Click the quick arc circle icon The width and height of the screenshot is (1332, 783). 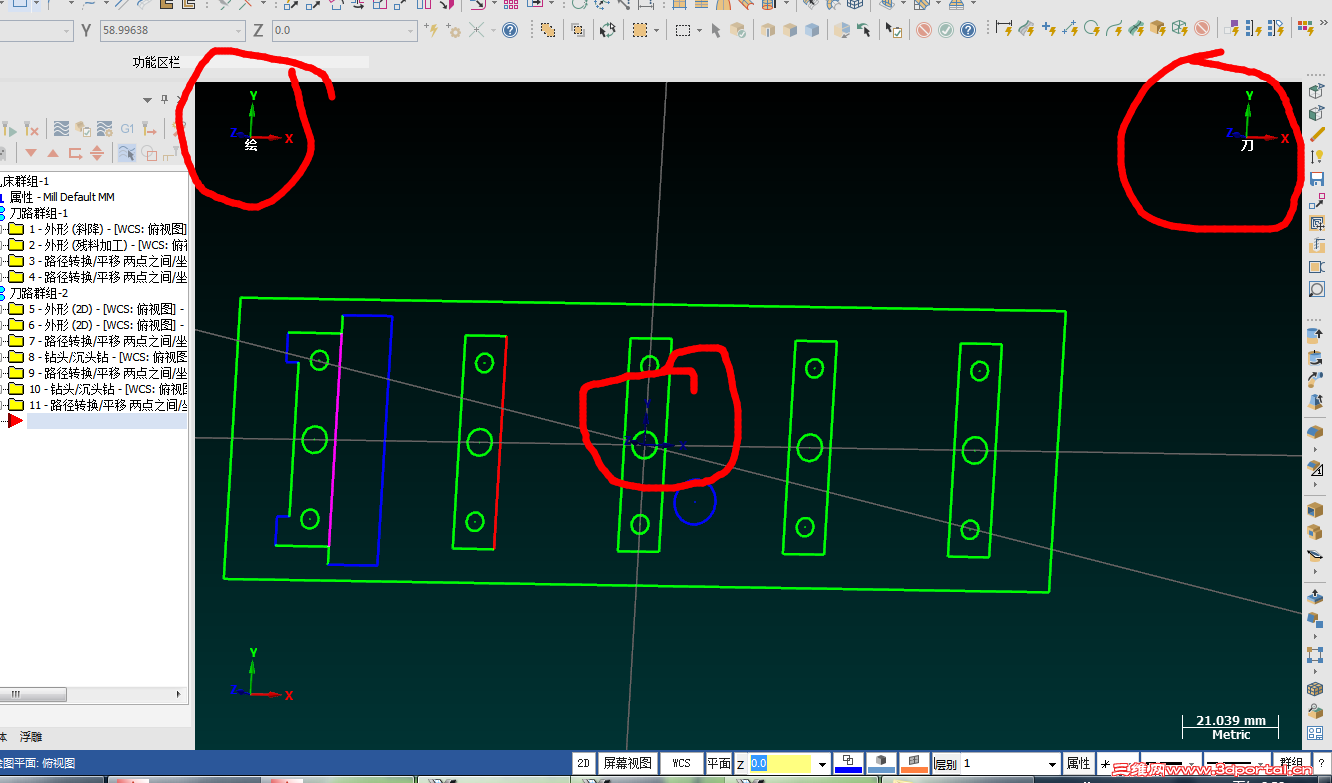[1092, 28]
